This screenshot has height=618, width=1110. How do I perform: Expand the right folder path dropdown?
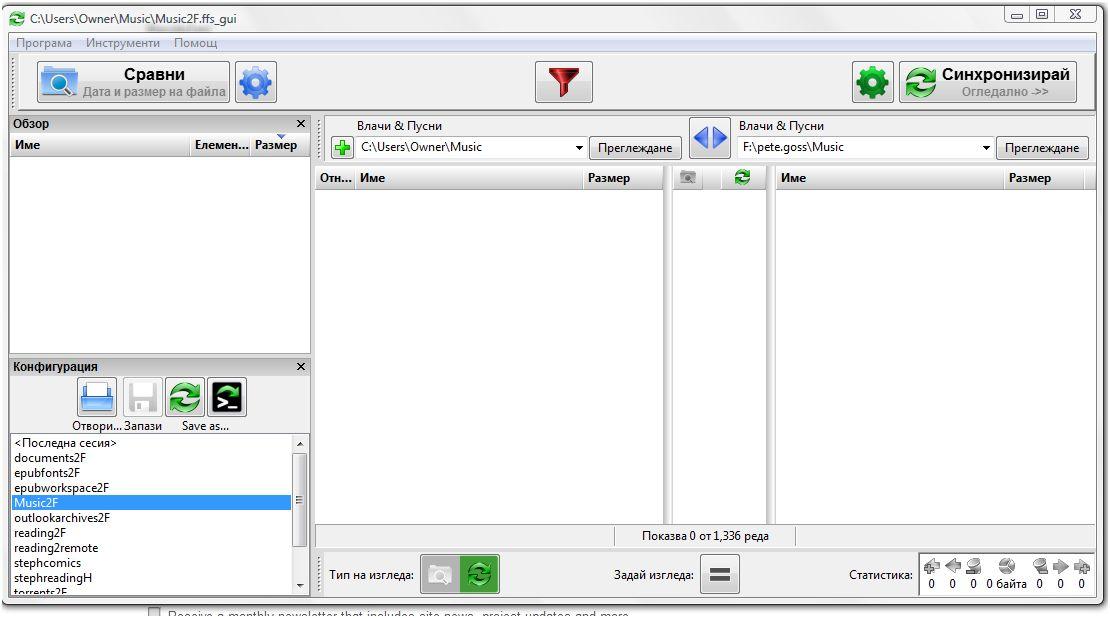pyautogui.click(x=986, y=147)
